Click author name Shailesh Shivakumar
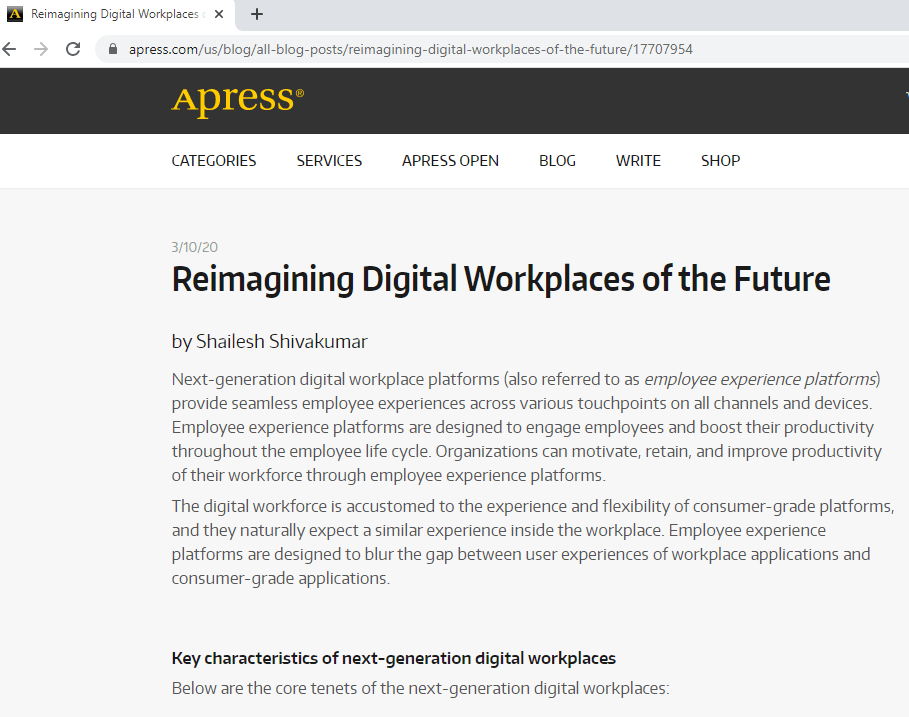This screenshot has width=909, height=717. click(281, 341)
